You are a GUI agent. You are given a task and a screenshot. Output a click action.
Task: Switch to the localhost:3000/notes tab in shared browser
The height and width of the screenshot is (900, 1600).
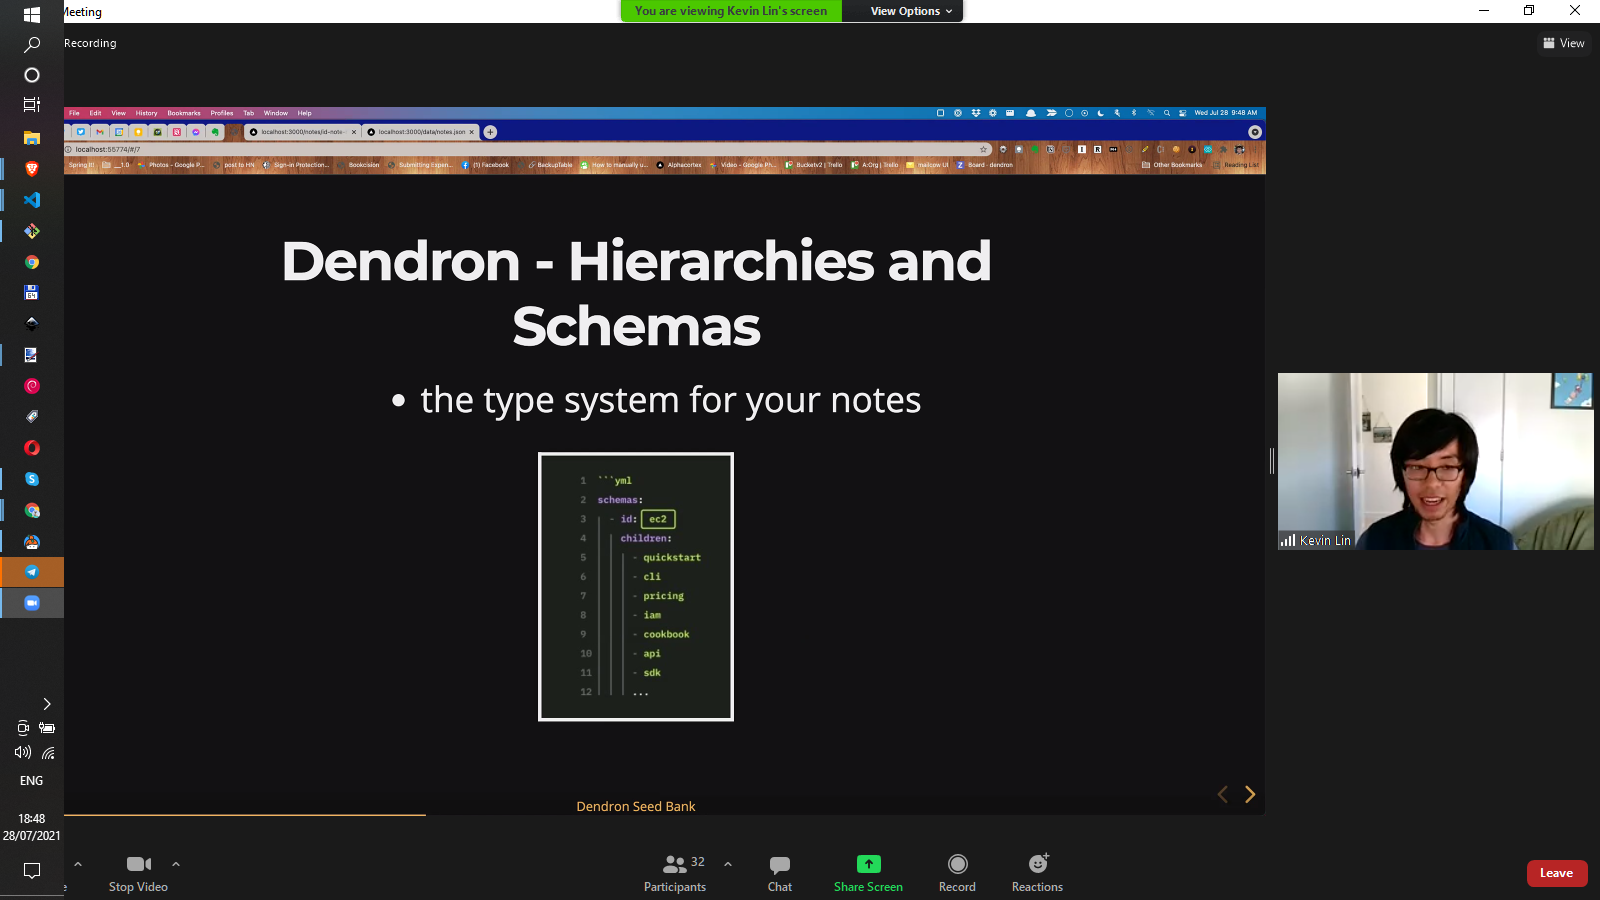click(x=302, y=132)
